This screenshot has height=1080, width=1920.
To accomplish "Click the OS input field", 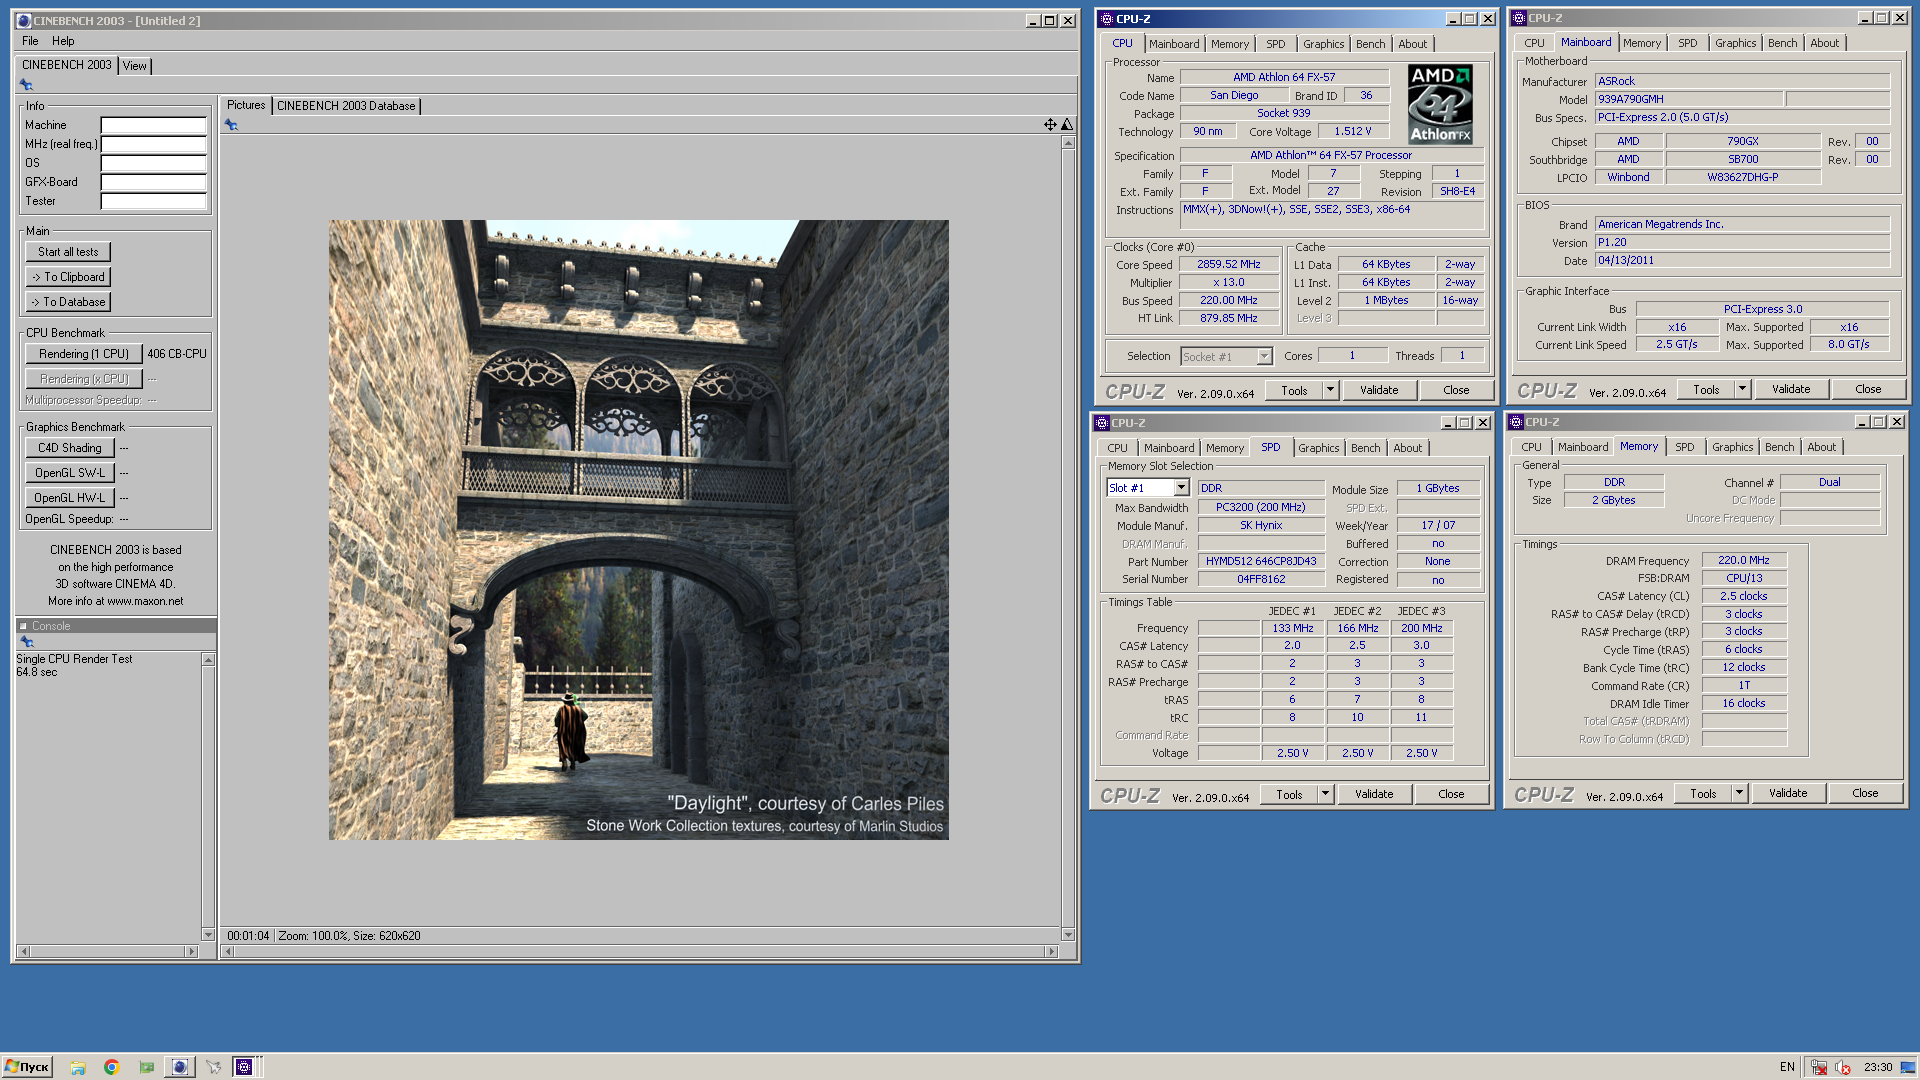I will pyautogui.click(x=154, y=163).
